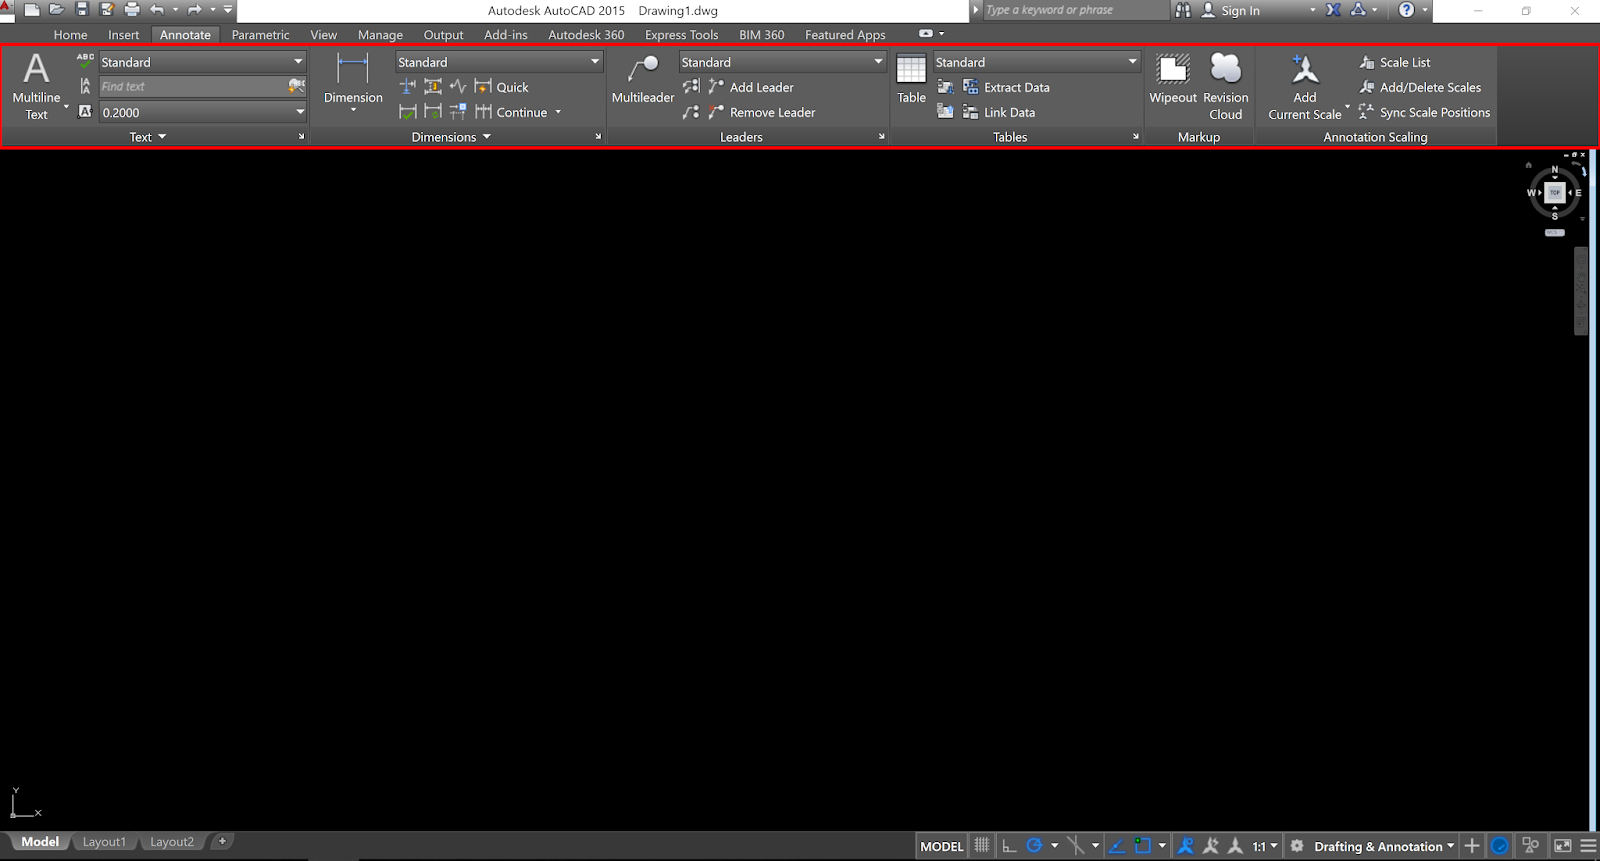Click the Continue dimension icon

point(483,112)
